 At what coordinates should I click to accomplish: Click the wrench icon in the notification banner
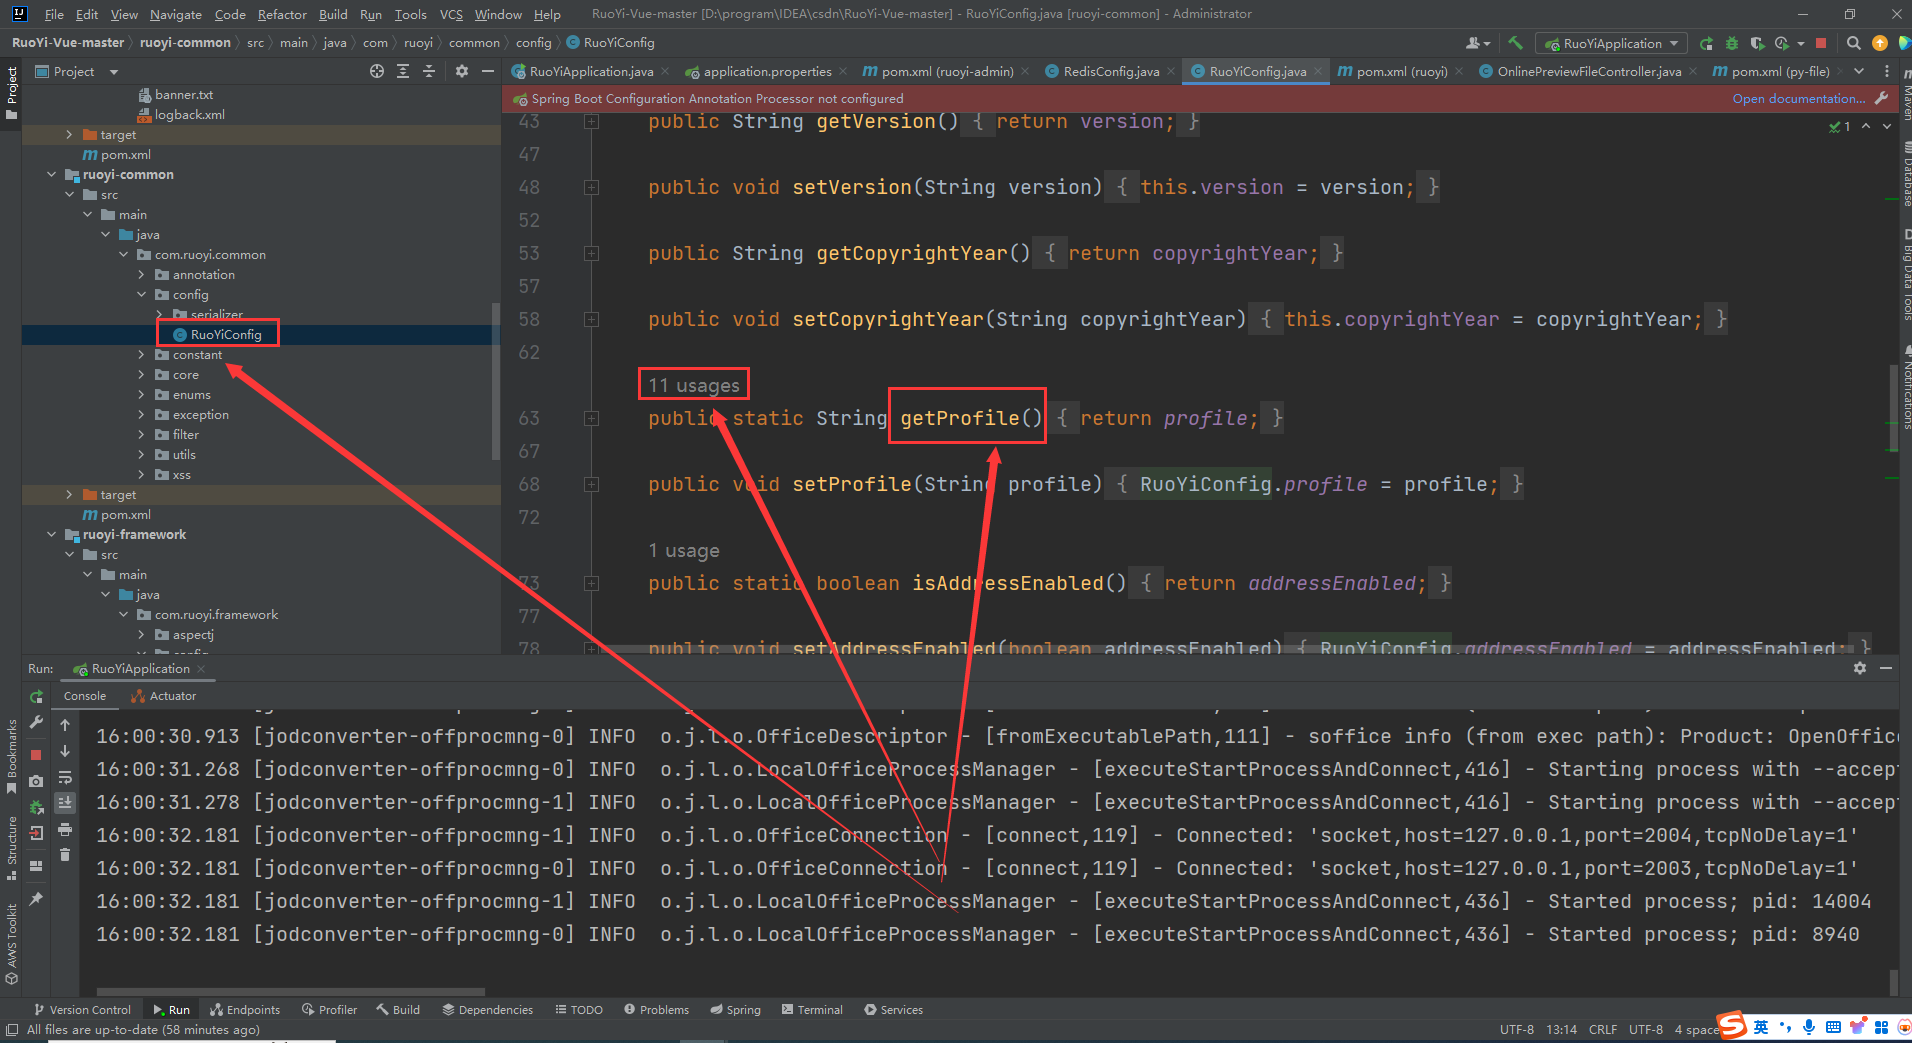click(x=1881, y=98)
